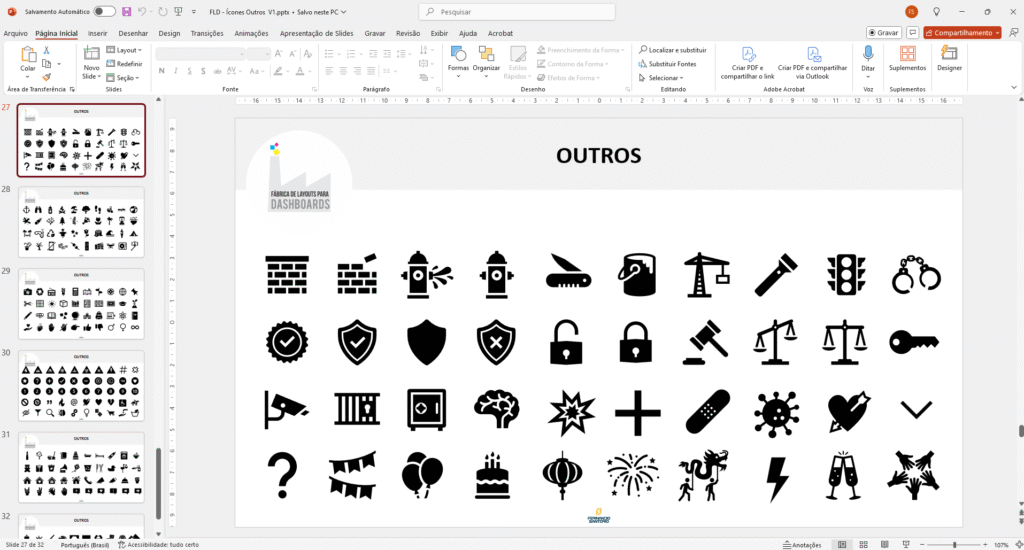The width and height of the screenshot is (1024, 550).
Task: Click the Gravar button
Action: click(883, 33)
